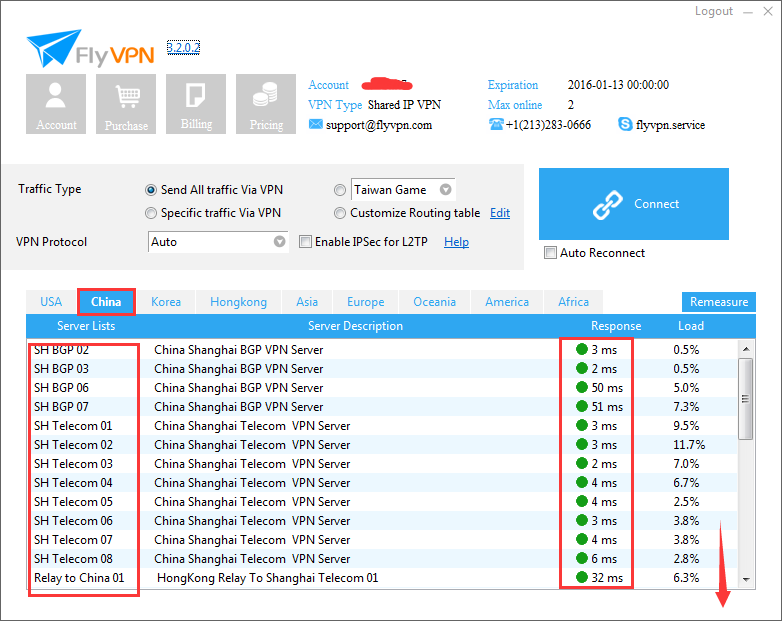Sort by the Response column header
Screen dimensions: 782x621
(616, 326)
